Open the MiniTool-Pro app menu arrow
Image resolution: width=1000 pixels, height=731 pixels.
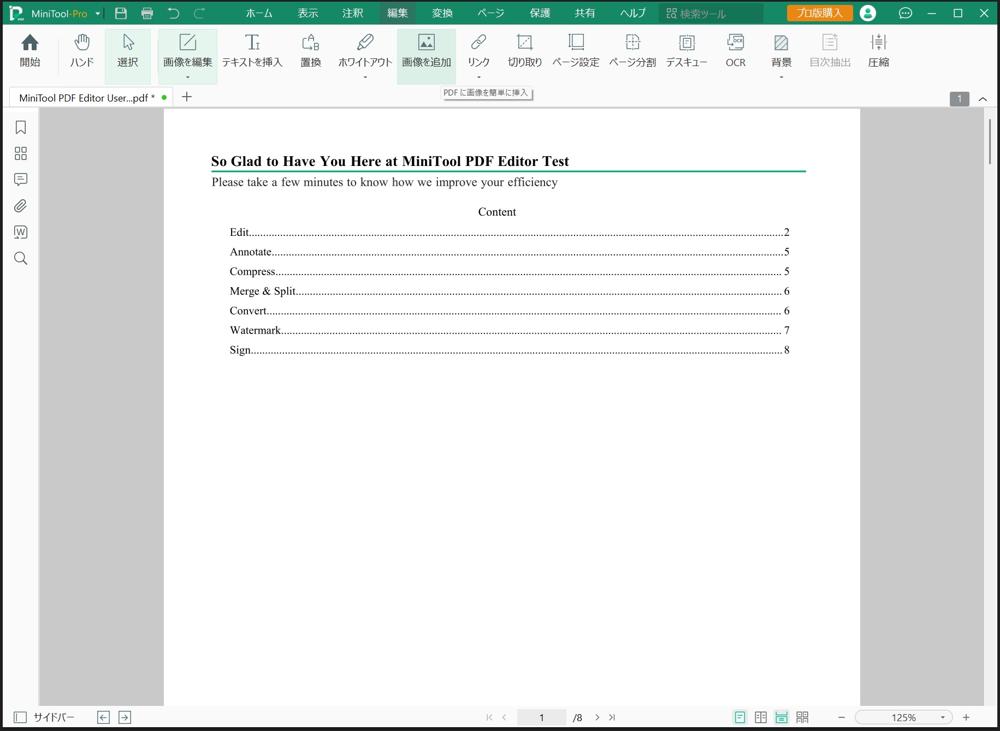98,13
